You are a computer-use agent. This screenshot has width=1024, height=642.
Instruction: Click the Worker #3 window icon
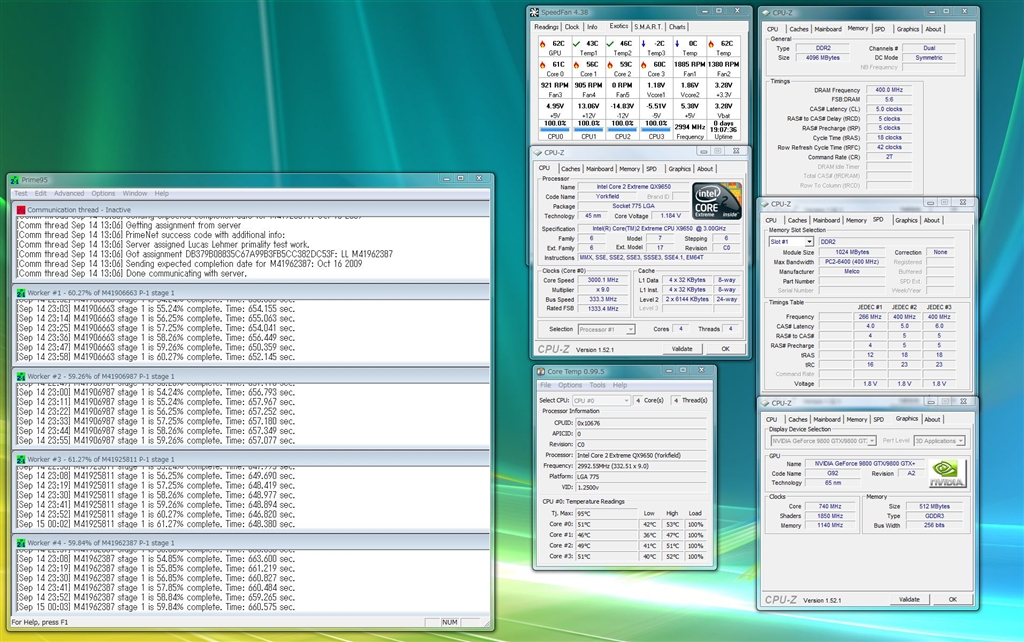pyautogui.click(x=21, y=459)
